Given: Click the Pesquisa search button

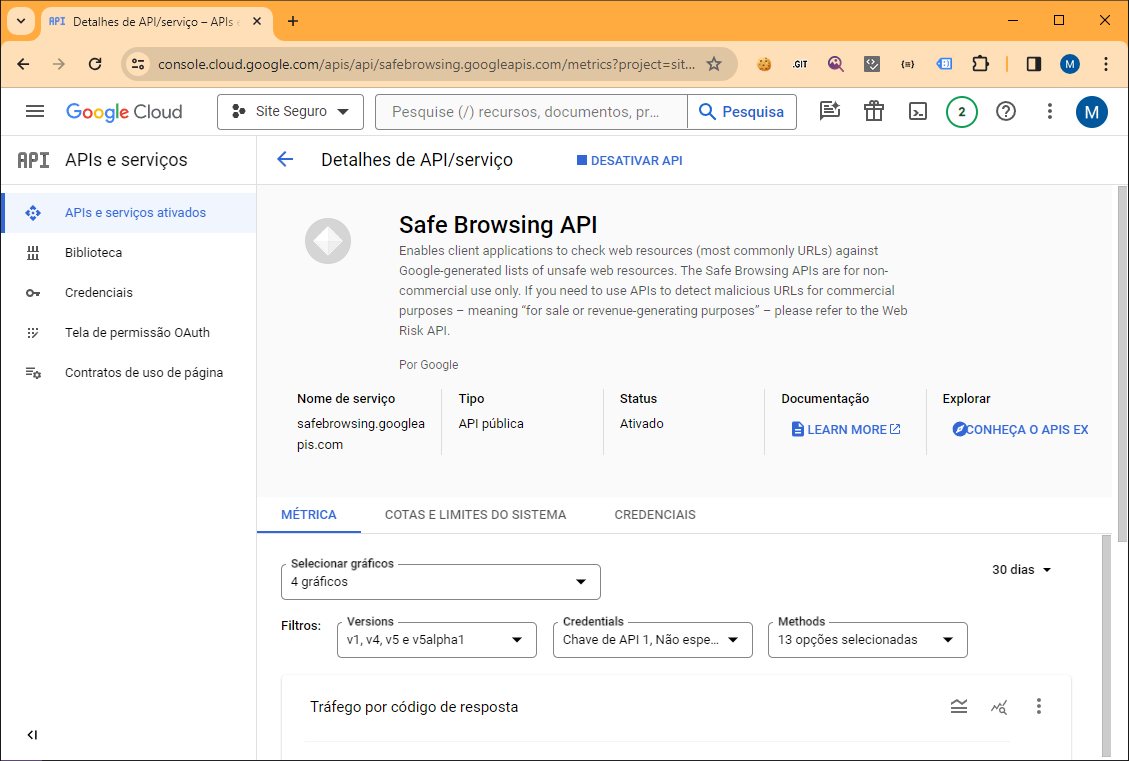Looking at the screenshot, I should 742,112.
